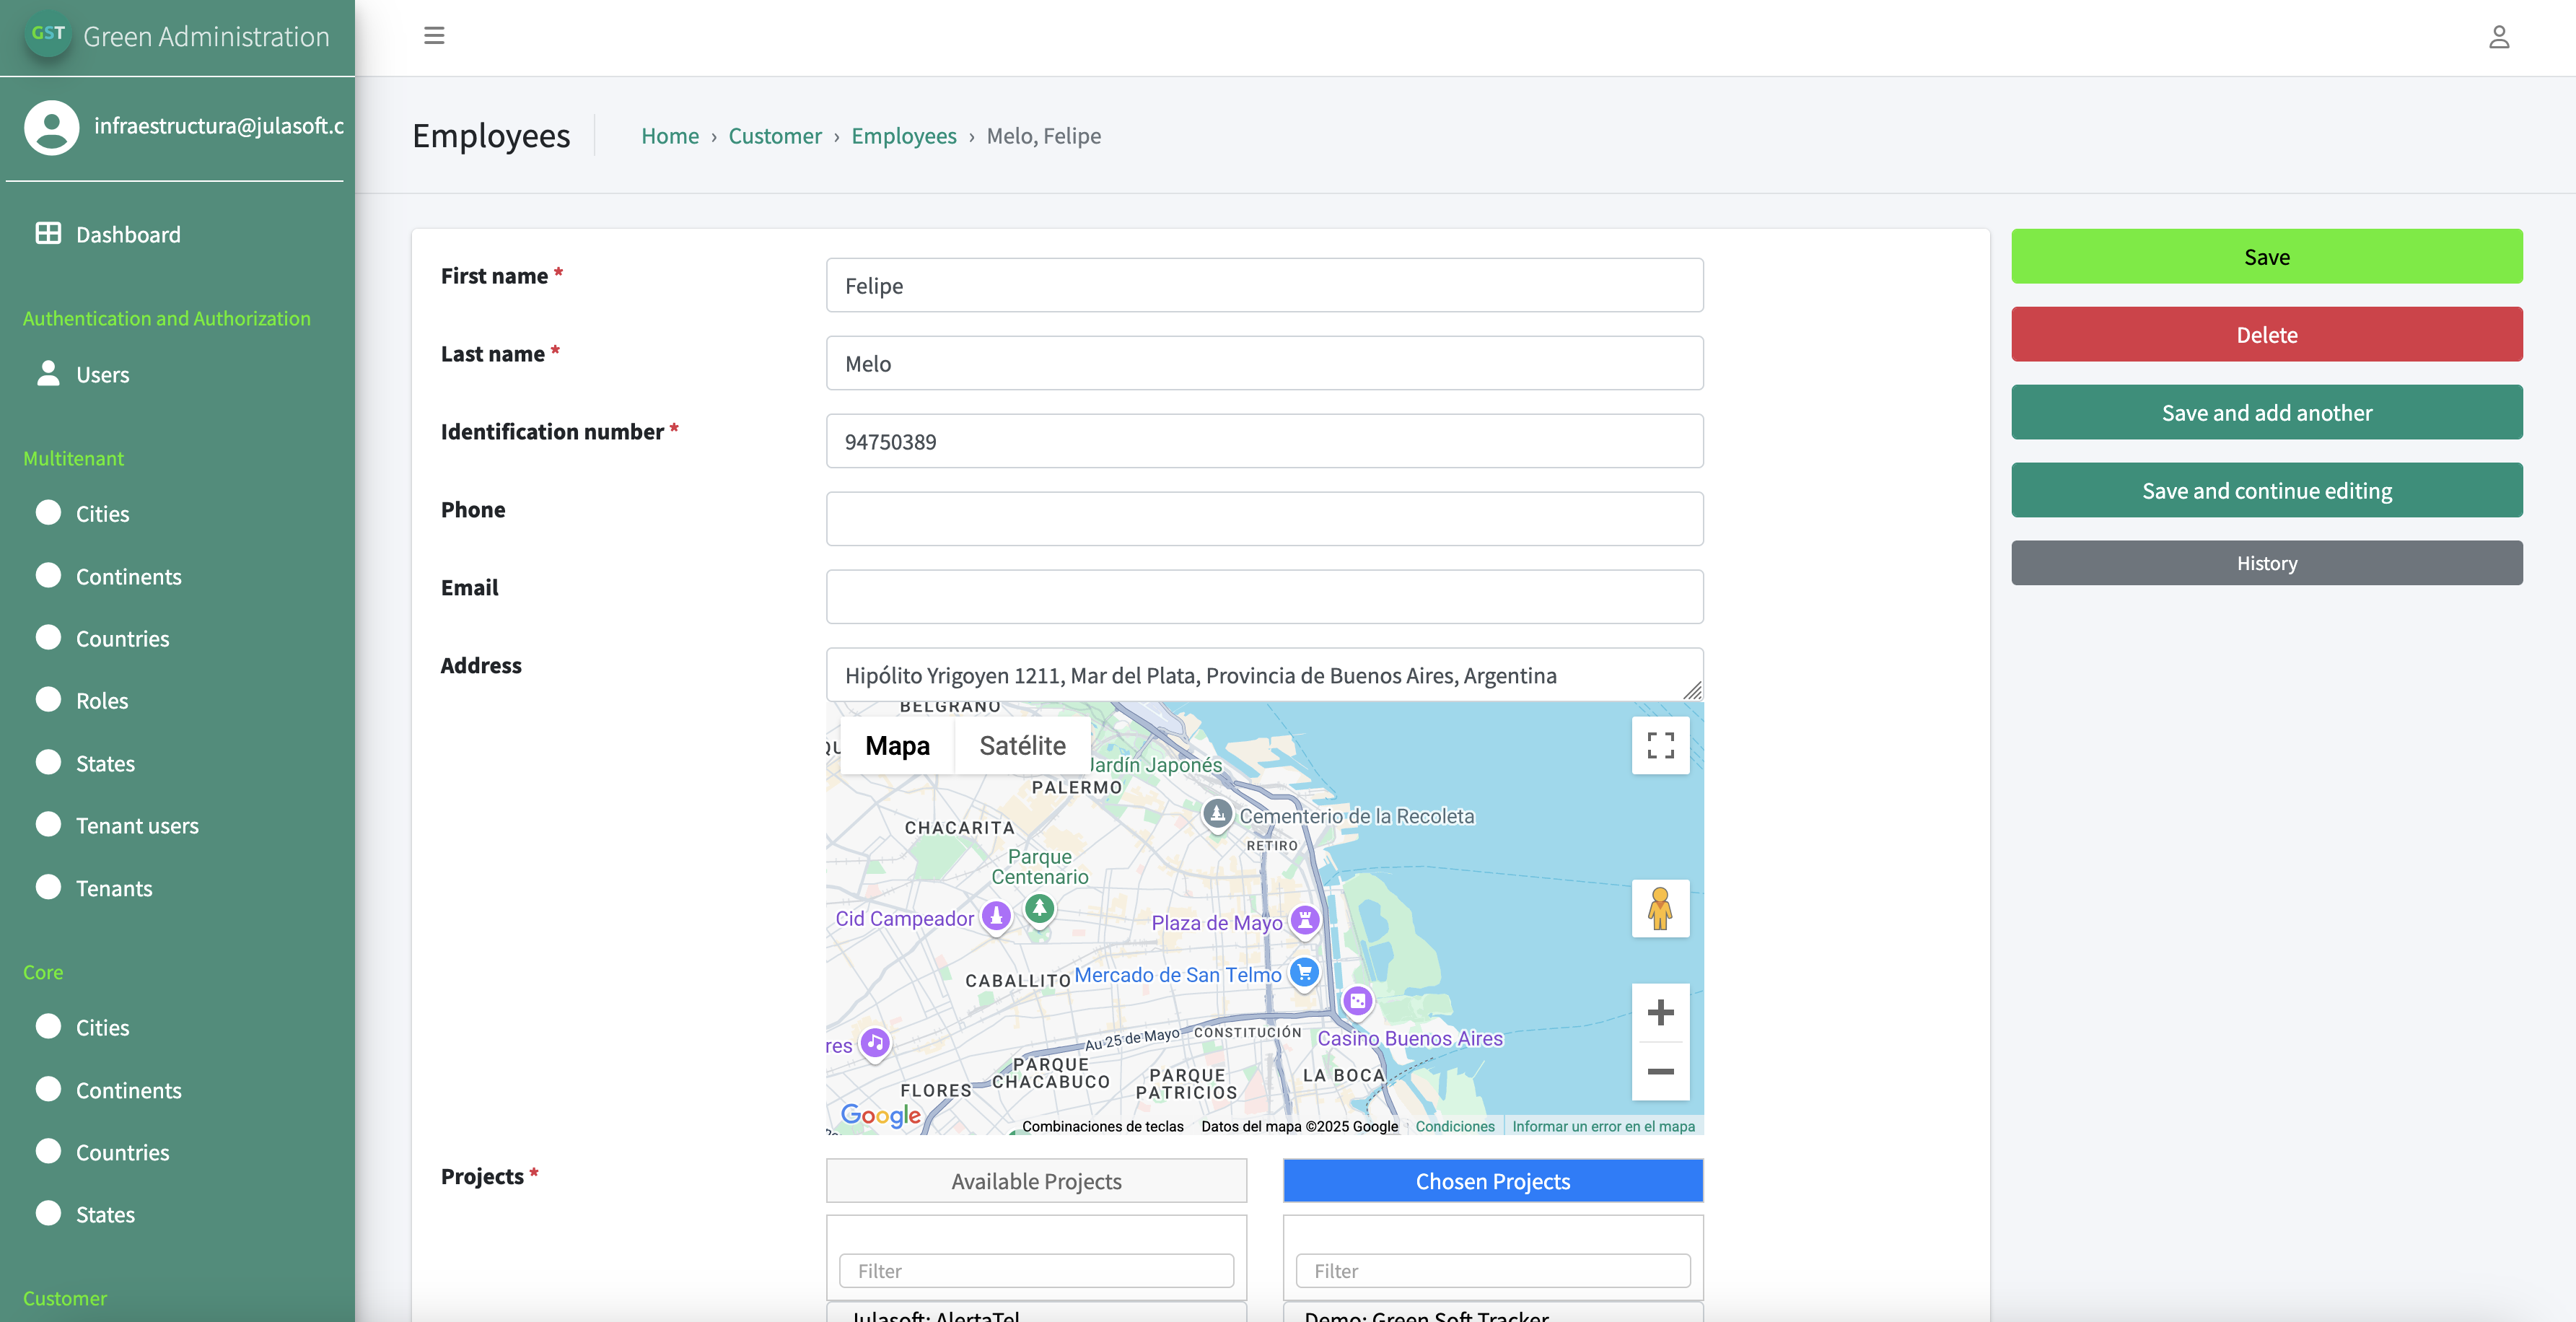The width and height of the screenshot is (2576, 1322).
Task: Follow the Customer breadcrumb link
Action: click(x=774, y=135)
